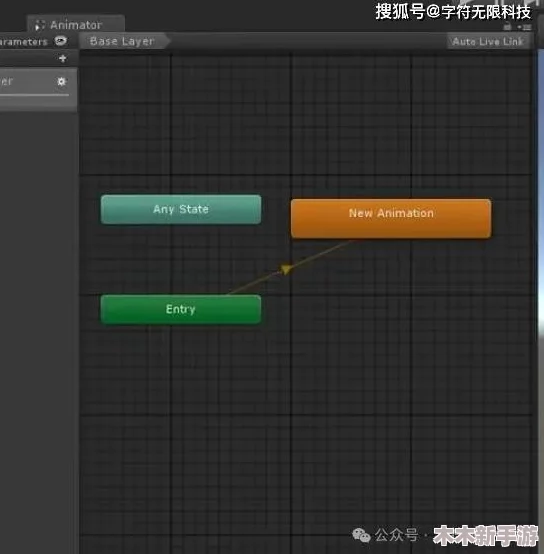Click the transition arrow between Entry and New Animation
This screenshot has height=554, width=544.
[x=286, y=269]
